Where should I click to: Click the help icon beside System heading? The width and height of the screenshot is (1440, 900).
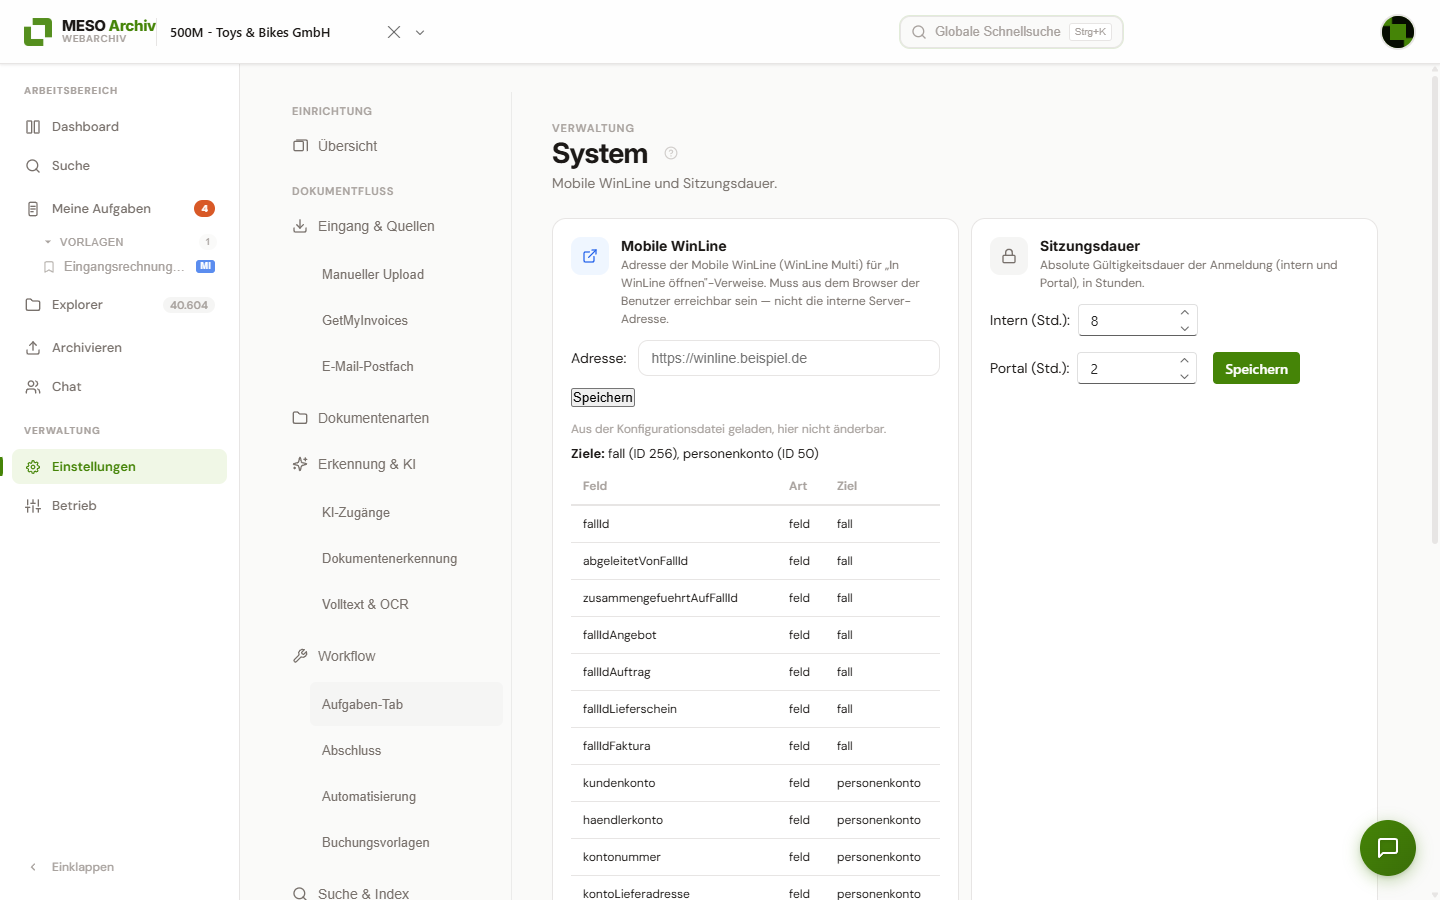pyautogui.click(x=671, y=153)
